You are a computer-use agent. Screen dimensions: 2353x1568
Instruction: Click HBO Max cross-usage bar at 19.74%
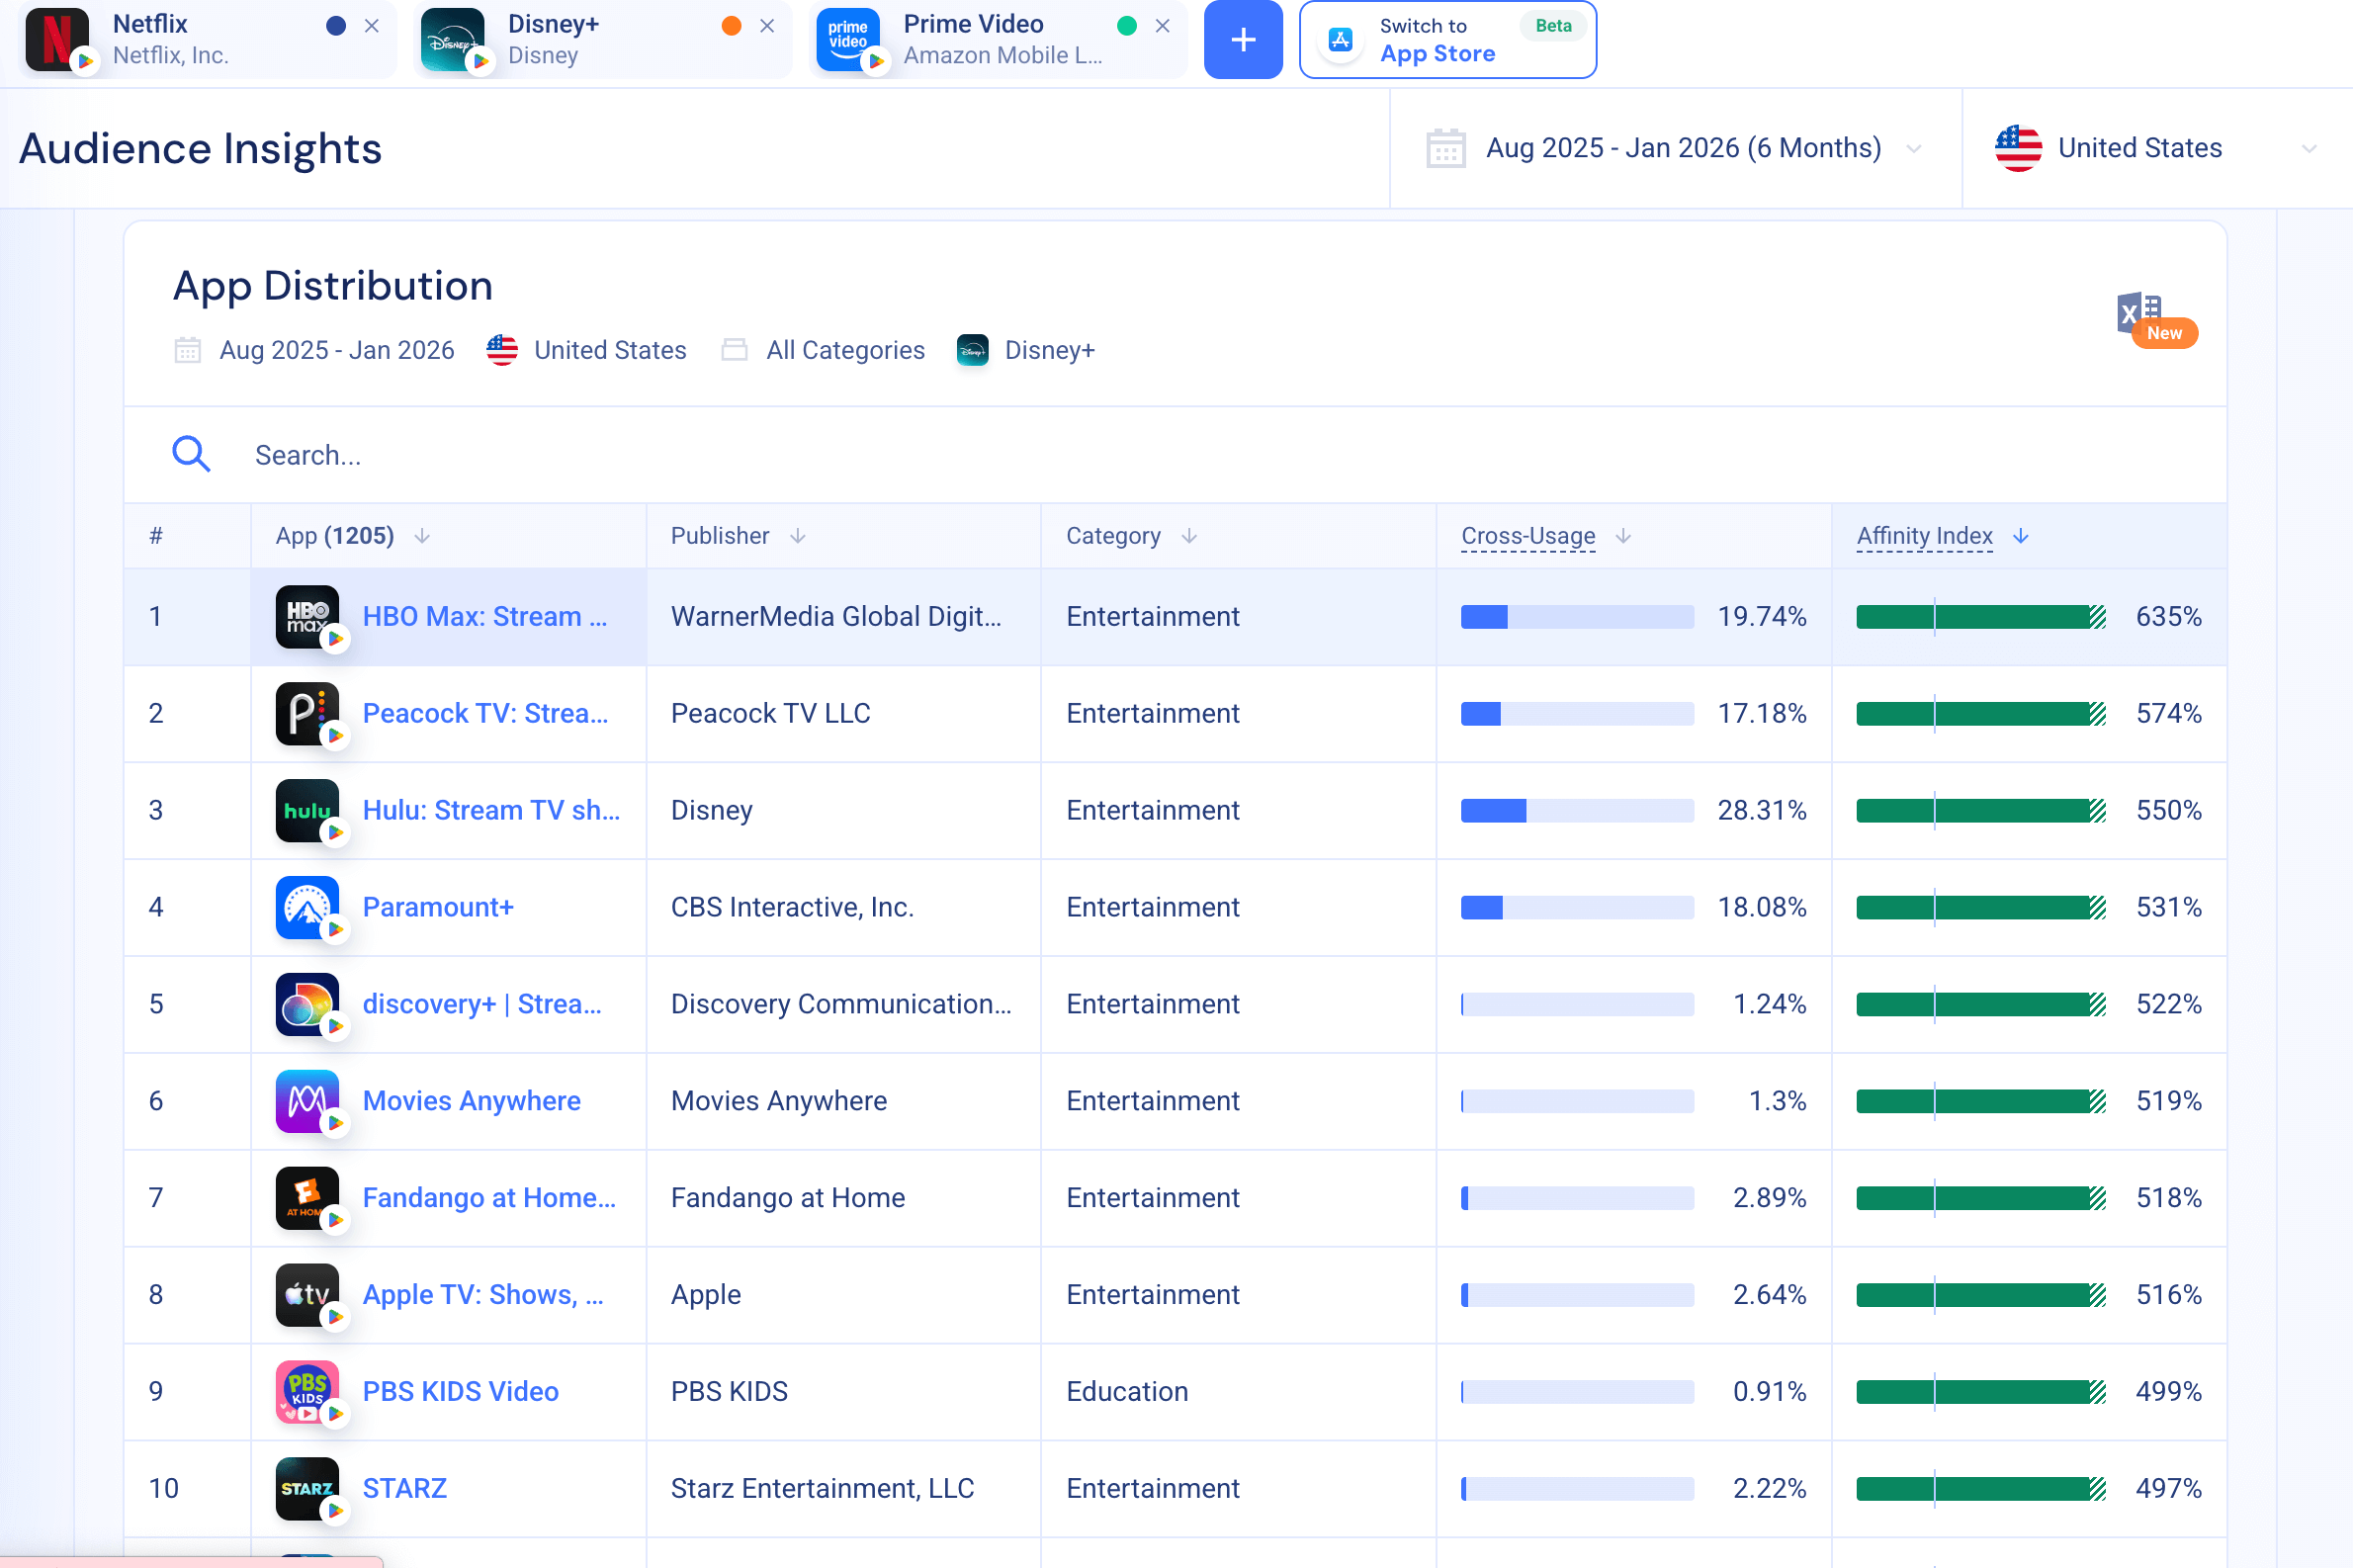1577,617
